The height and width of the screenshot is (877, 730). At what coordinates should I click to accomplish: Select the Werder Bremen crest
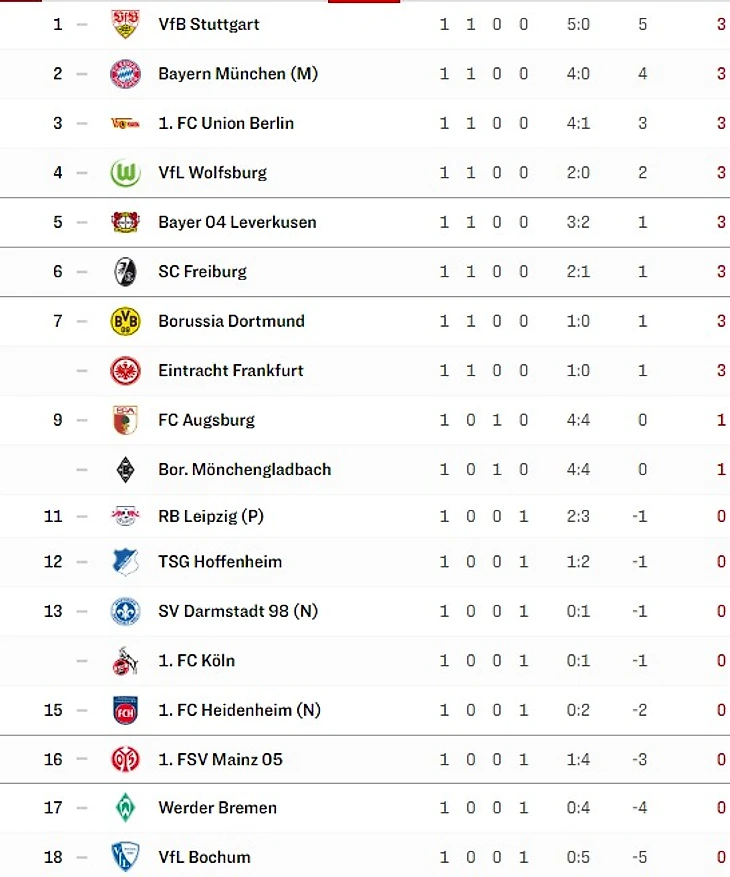[x=125, y=808]
